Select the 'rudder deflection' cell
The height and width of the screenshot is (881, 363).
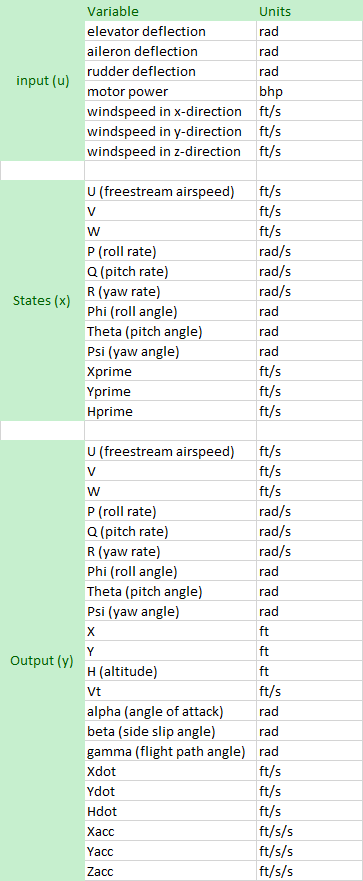click(170, 71)
